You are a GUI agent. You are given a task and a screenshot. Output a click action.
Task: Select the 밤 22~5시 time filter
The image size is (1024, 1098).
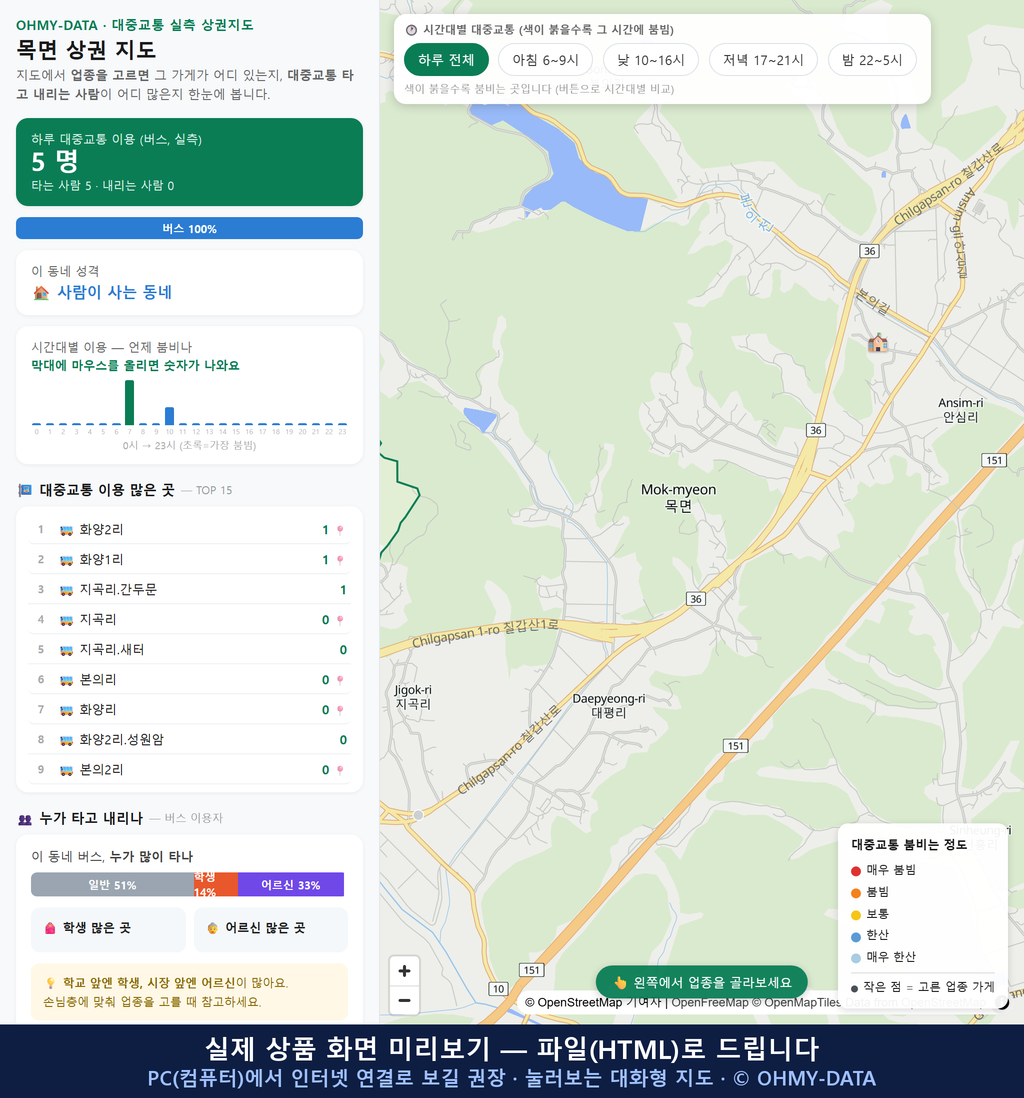(872, 60)
